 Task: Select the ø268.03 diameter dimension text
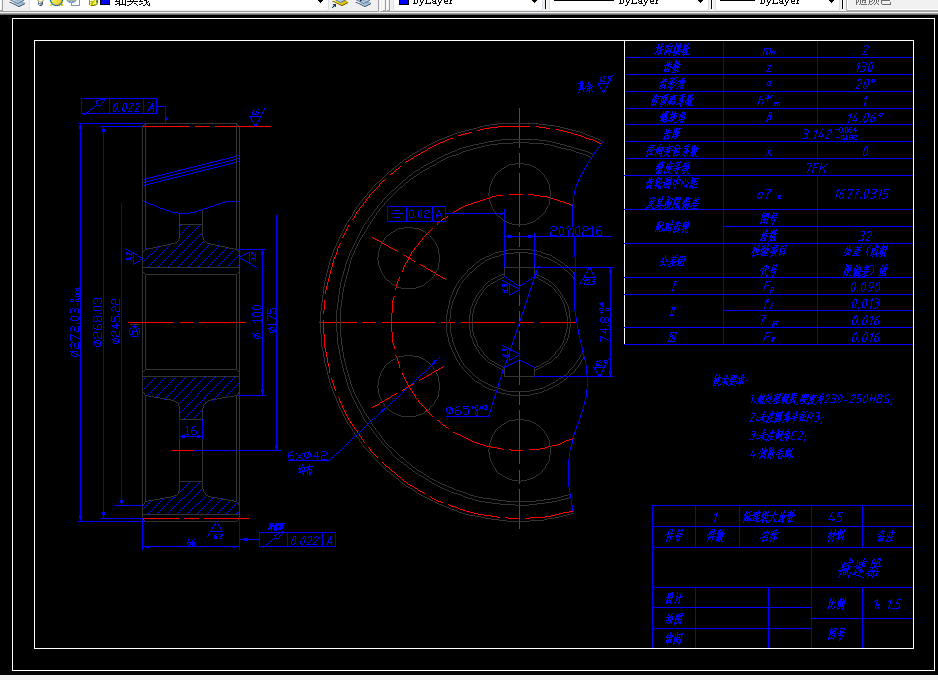coord(98,322)
